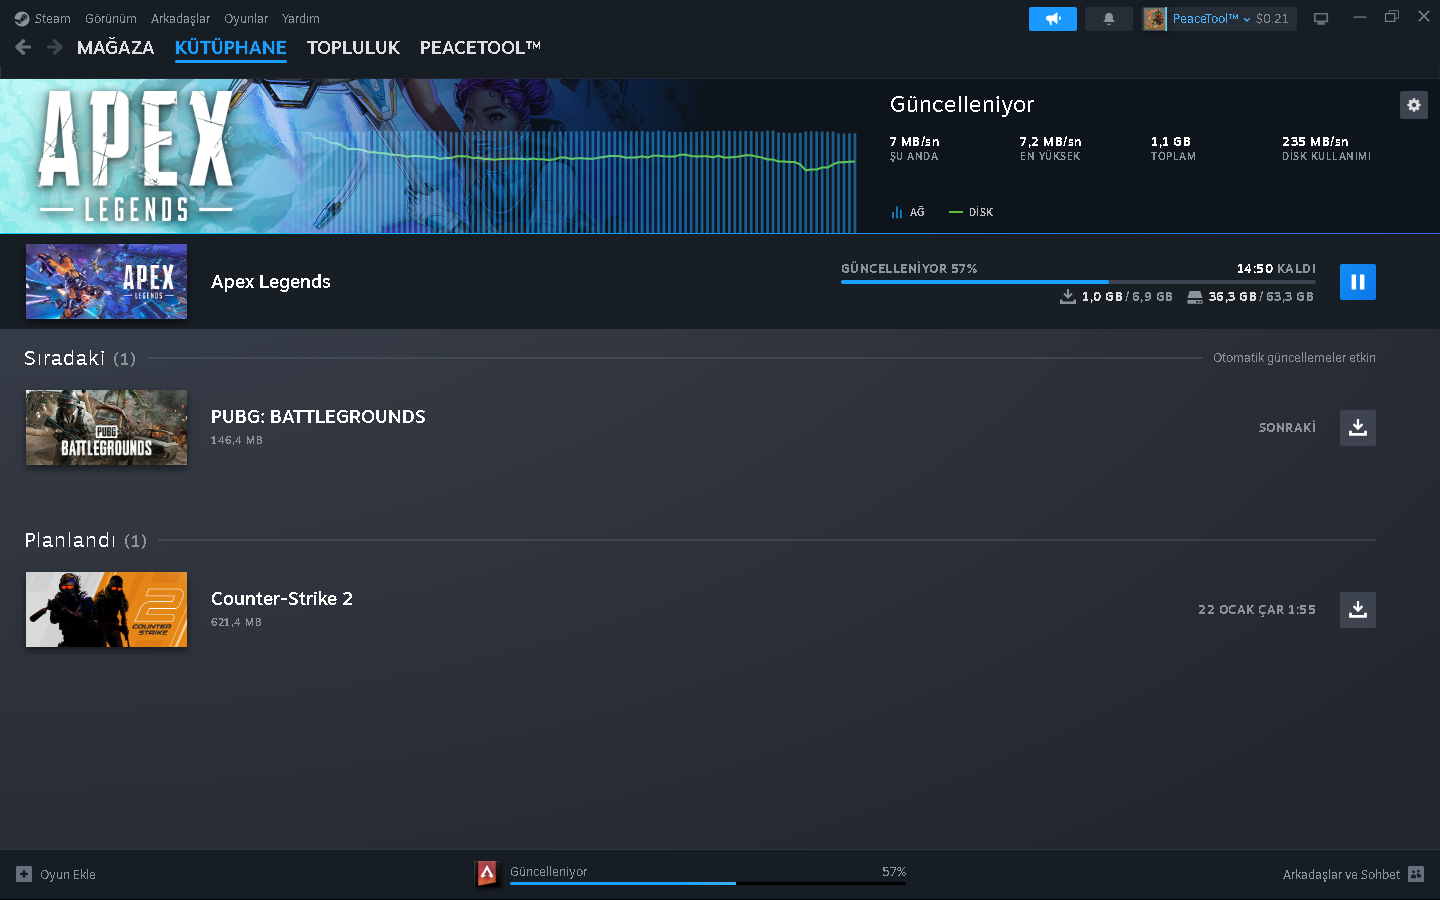Click the Apex Legends update progress bar
Viewport: 1440px width, 900px height.
pyautogui.click(x=1078, y=282)
